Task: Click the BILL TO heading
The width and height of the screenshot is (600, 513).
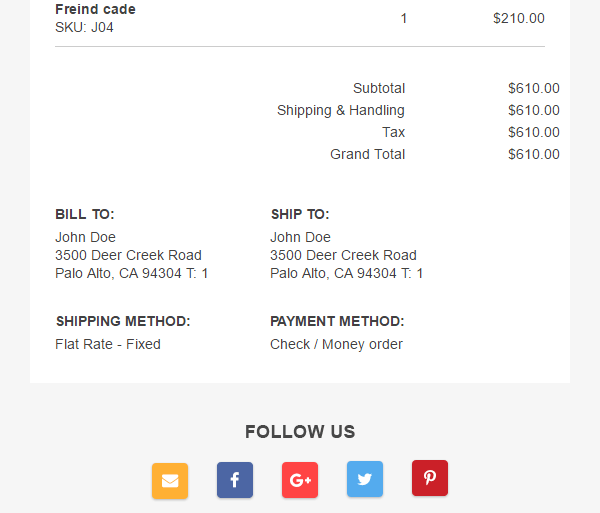Action: (x=85, y=214)
